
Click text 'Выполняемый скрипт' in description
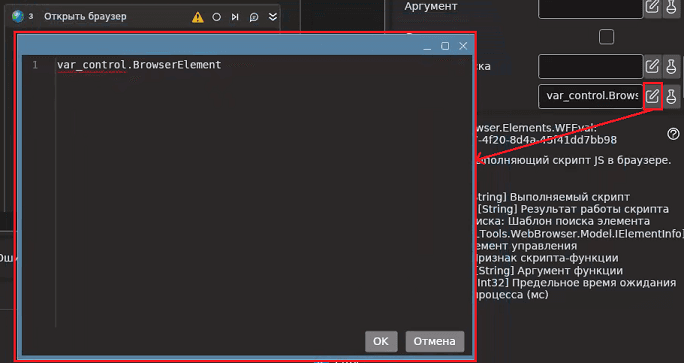570,197
